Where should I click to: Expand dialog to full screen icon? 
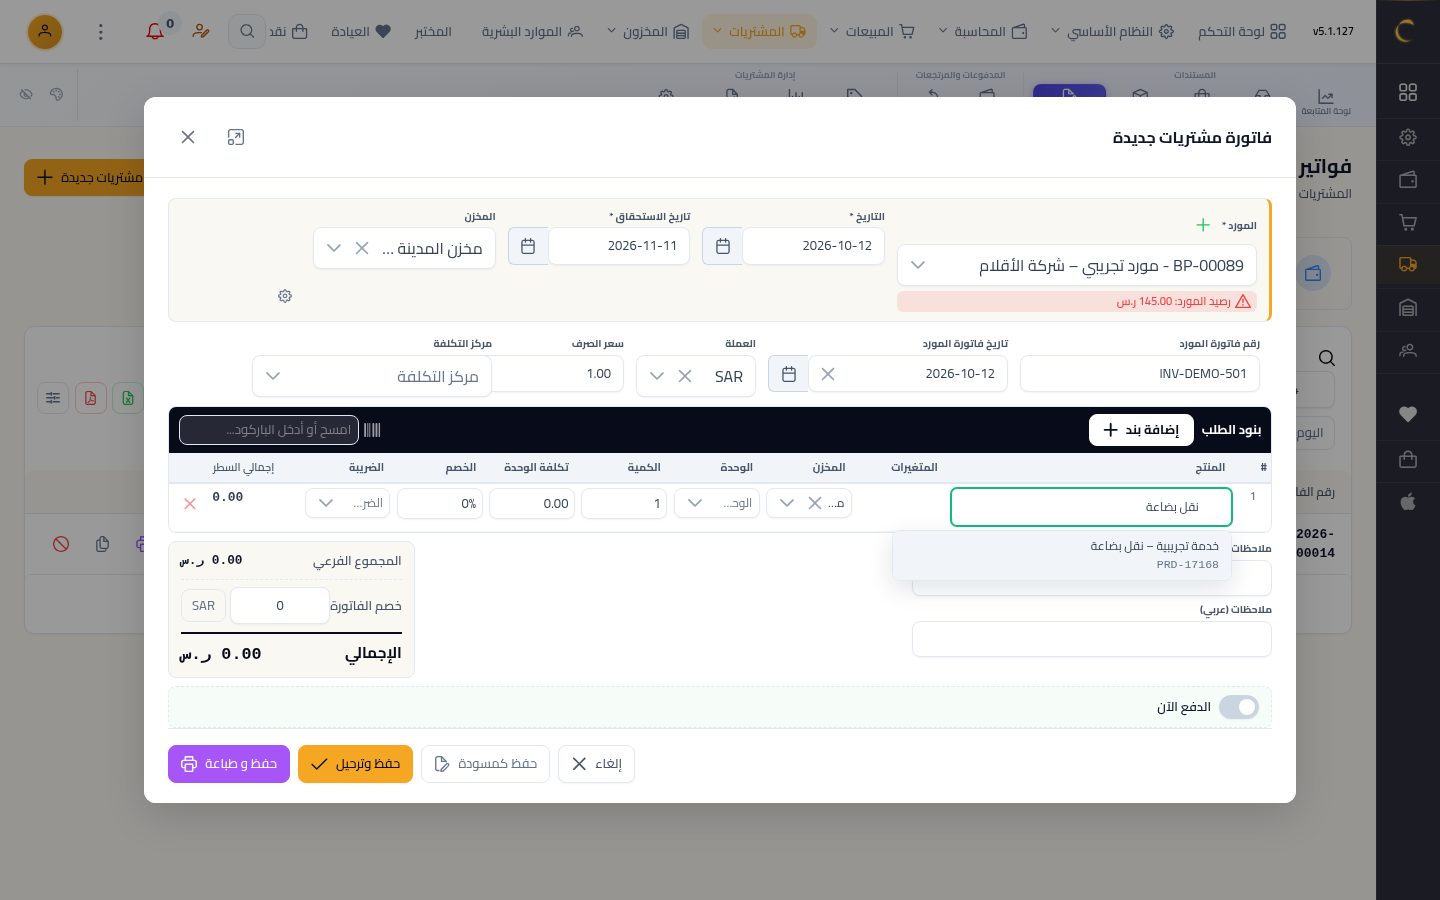point(236,137)
